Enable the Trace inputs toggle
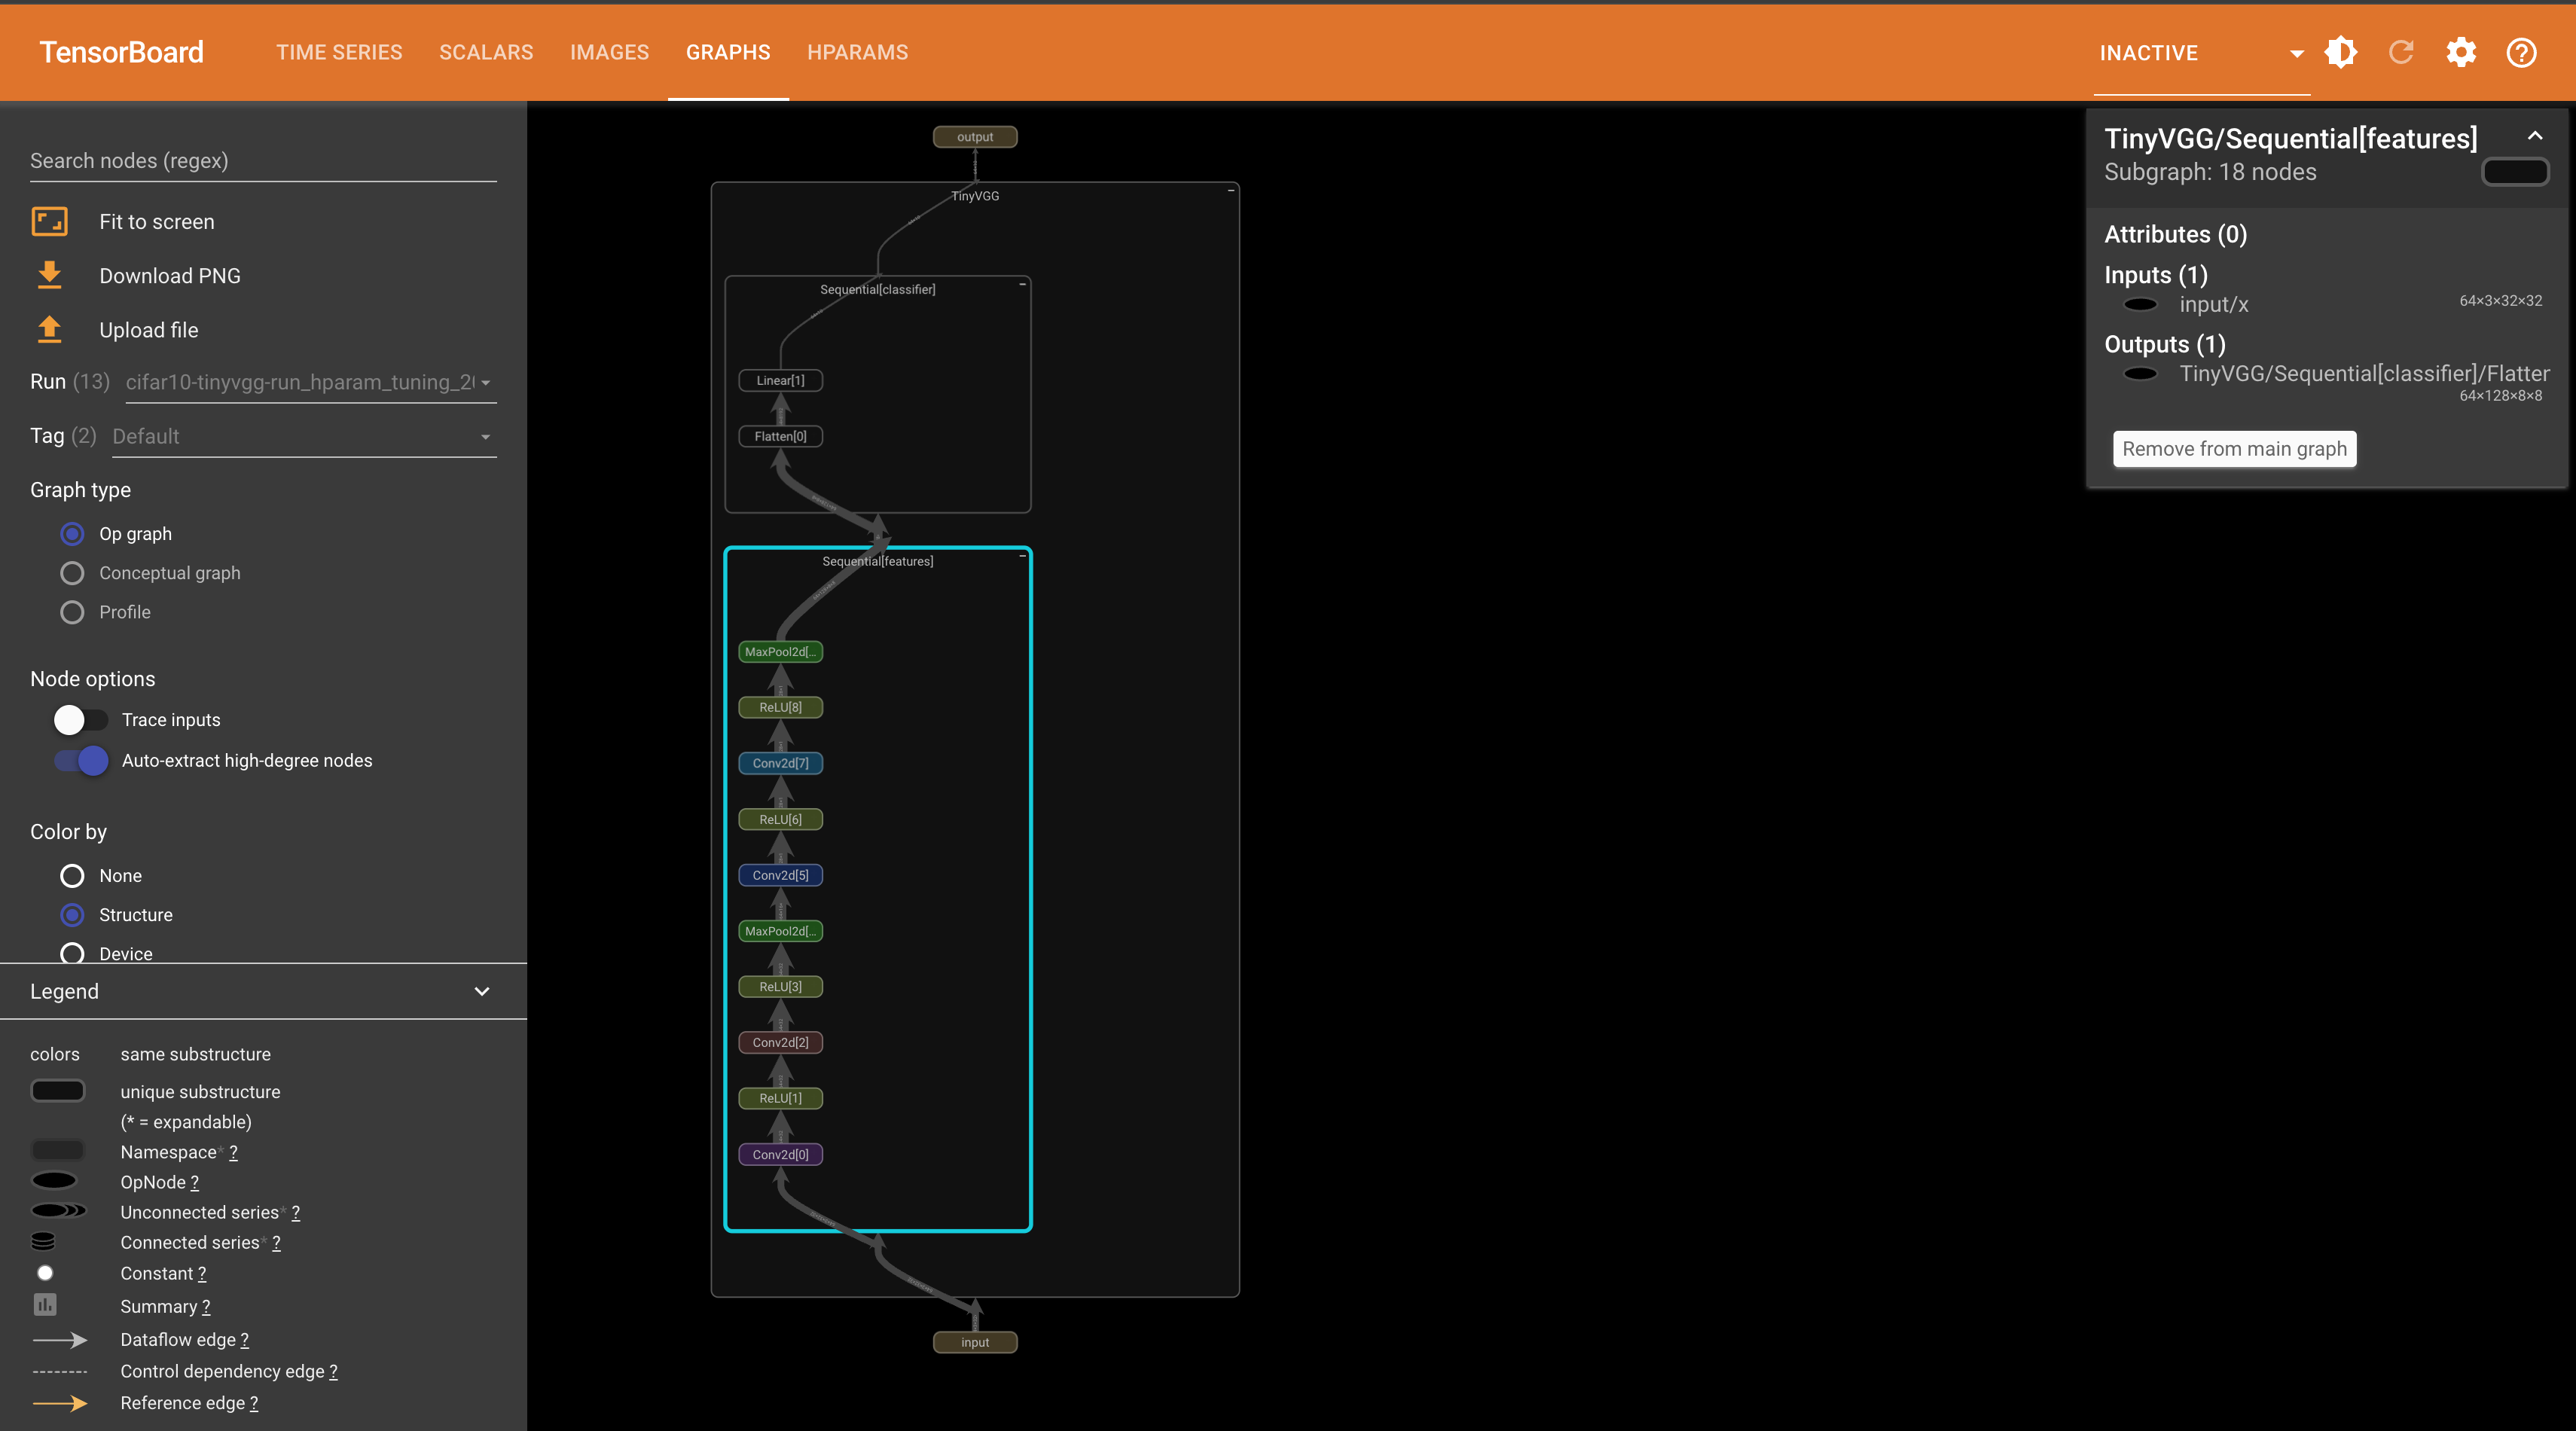2576x1431 pixels. (x=80, y=719)
